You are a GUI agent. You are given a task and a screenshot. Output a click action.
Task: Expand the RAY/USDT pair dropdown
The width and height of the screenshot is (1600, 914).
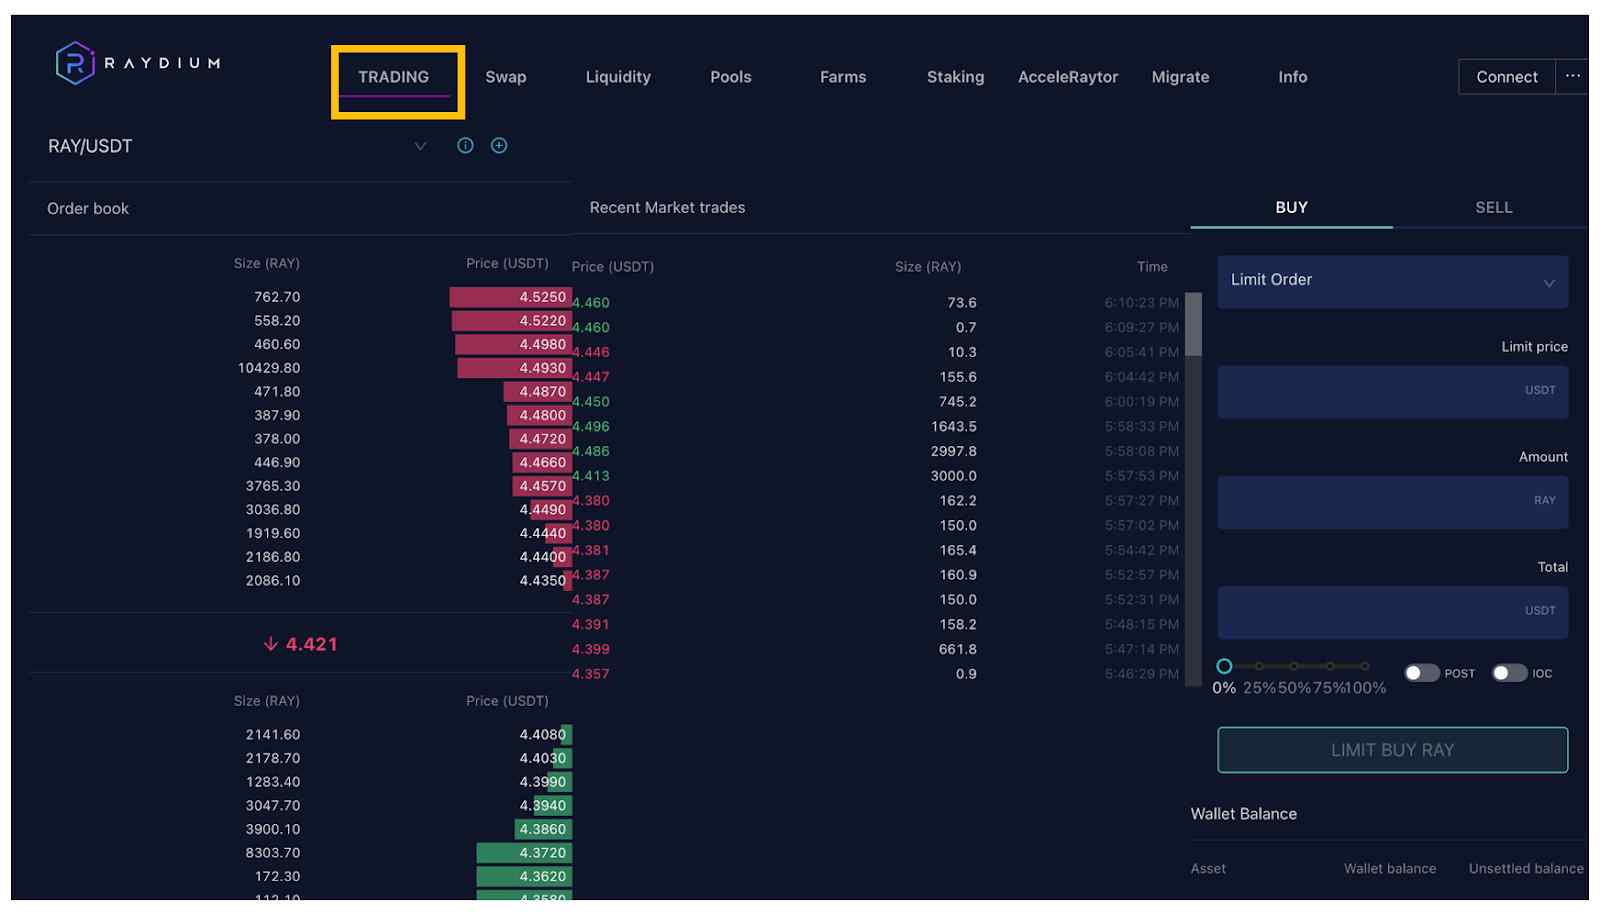(420, 146)
